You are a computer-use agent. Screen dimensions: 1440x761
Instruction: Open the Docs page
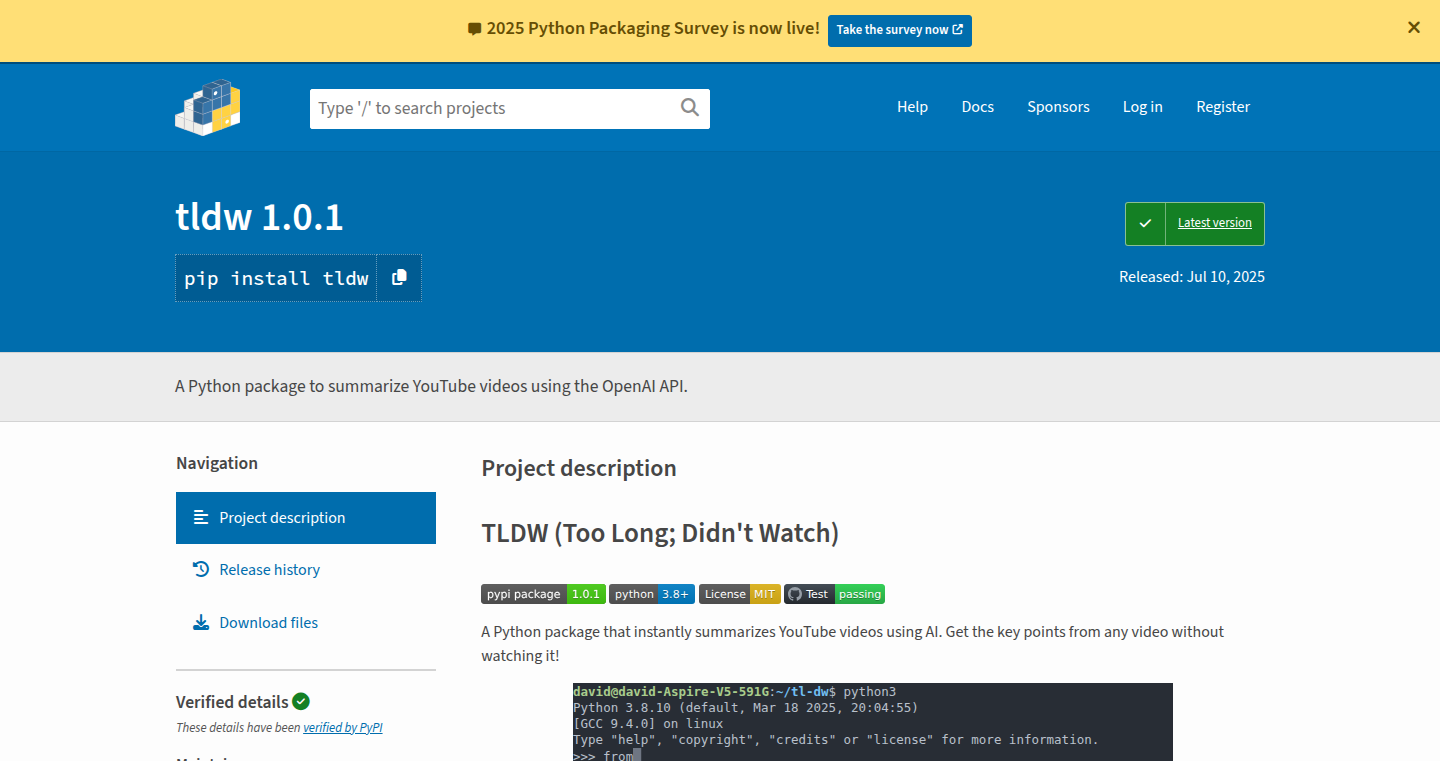pos(978,107)
